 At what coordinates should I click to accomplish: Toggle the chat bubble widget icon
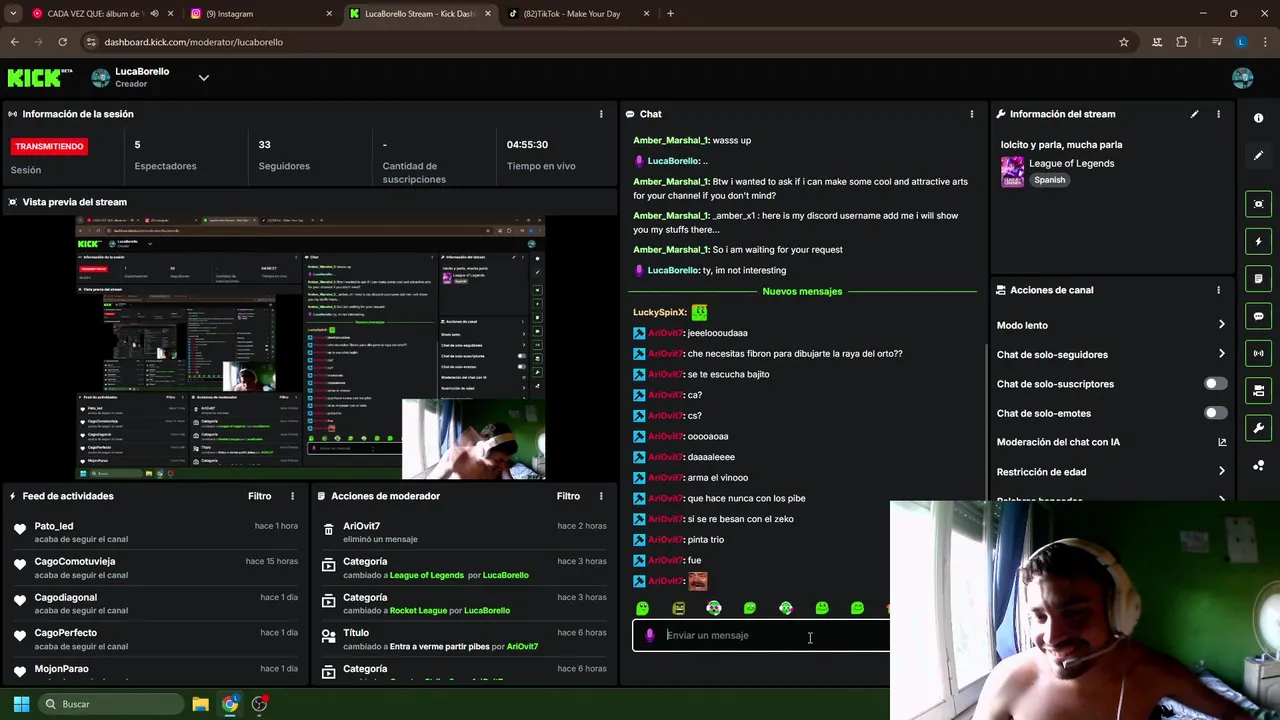pos(1258,316)
